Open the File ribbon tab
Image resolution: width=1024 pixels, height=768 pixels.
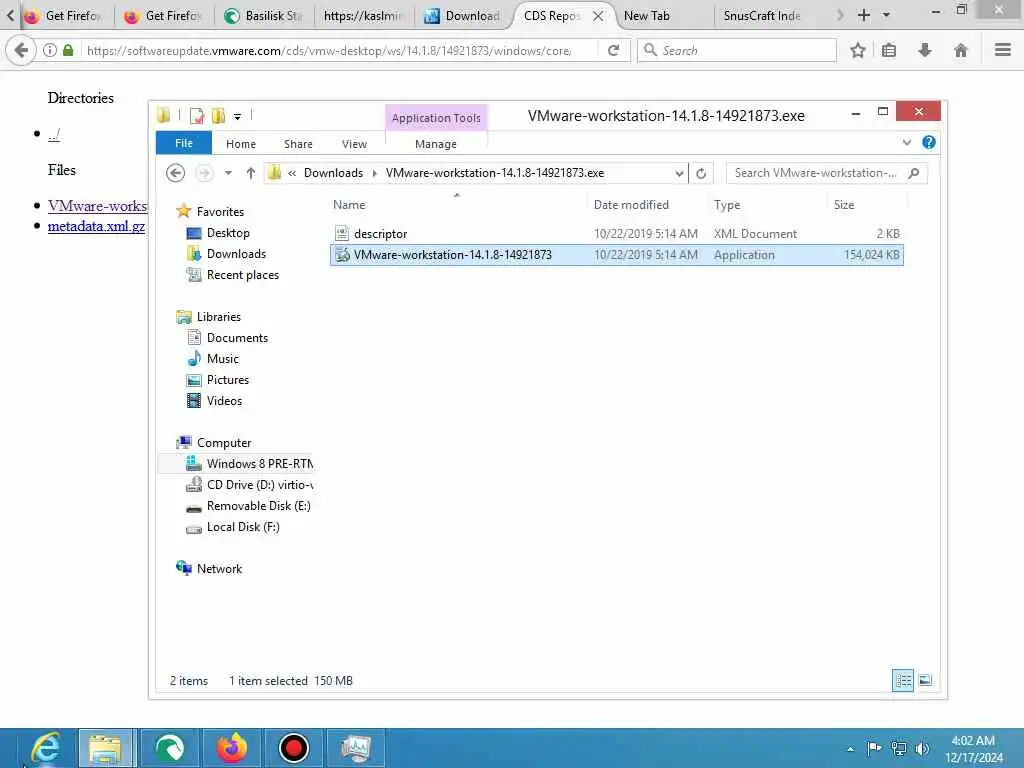point(184,143)
